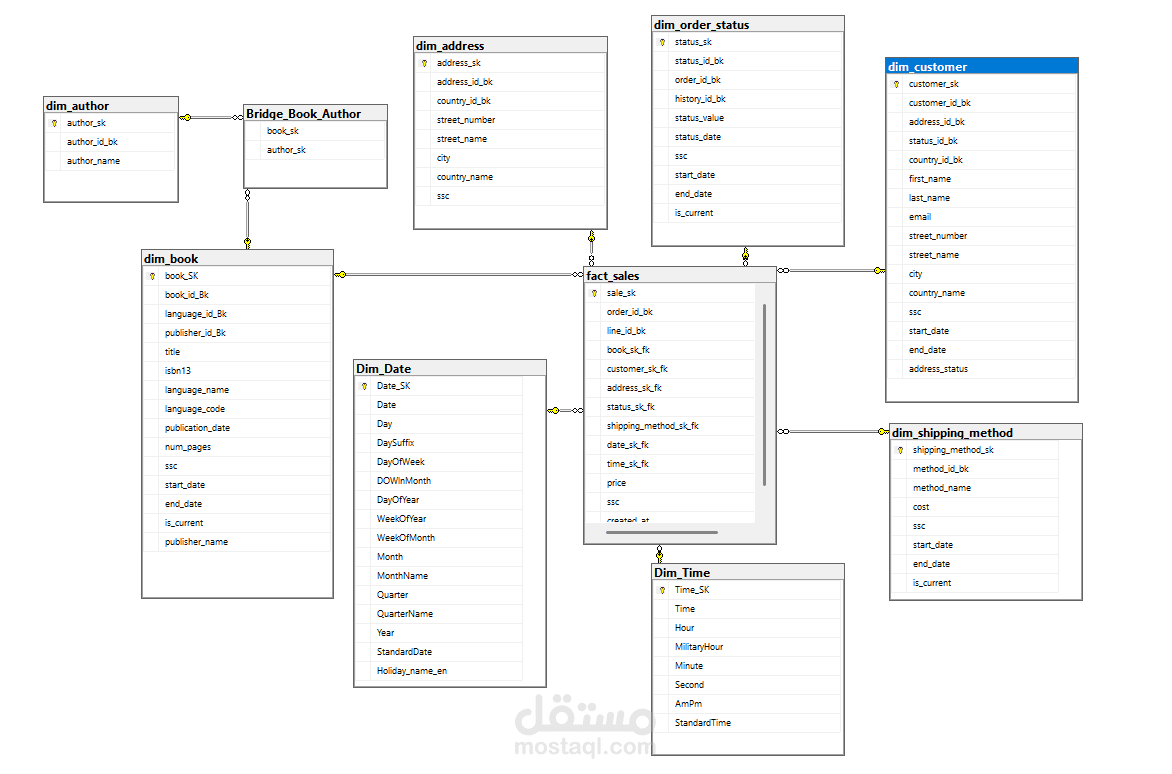Select the cost field in dim_shipping_method
Image resolution: width=1172 pixels, height=774 pixels.
(919, 506)
